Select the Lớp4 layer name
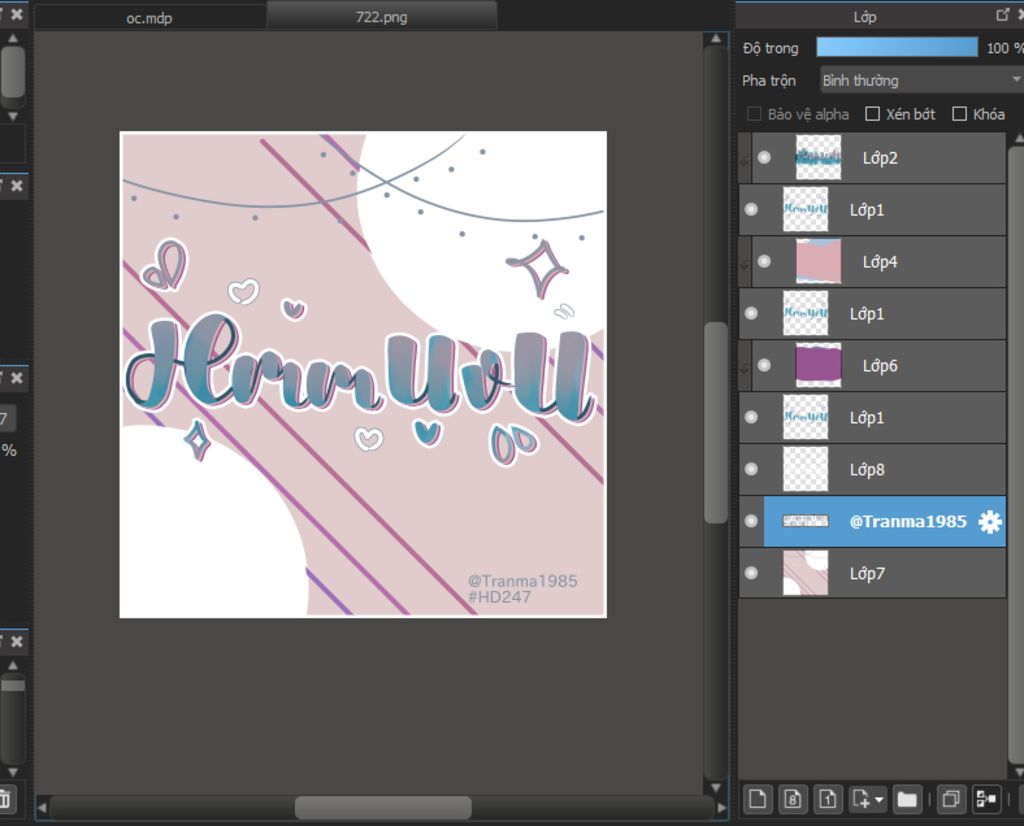Image resolution: width=1024 pixels, height=826 pixels. click(x=880, y=262)
